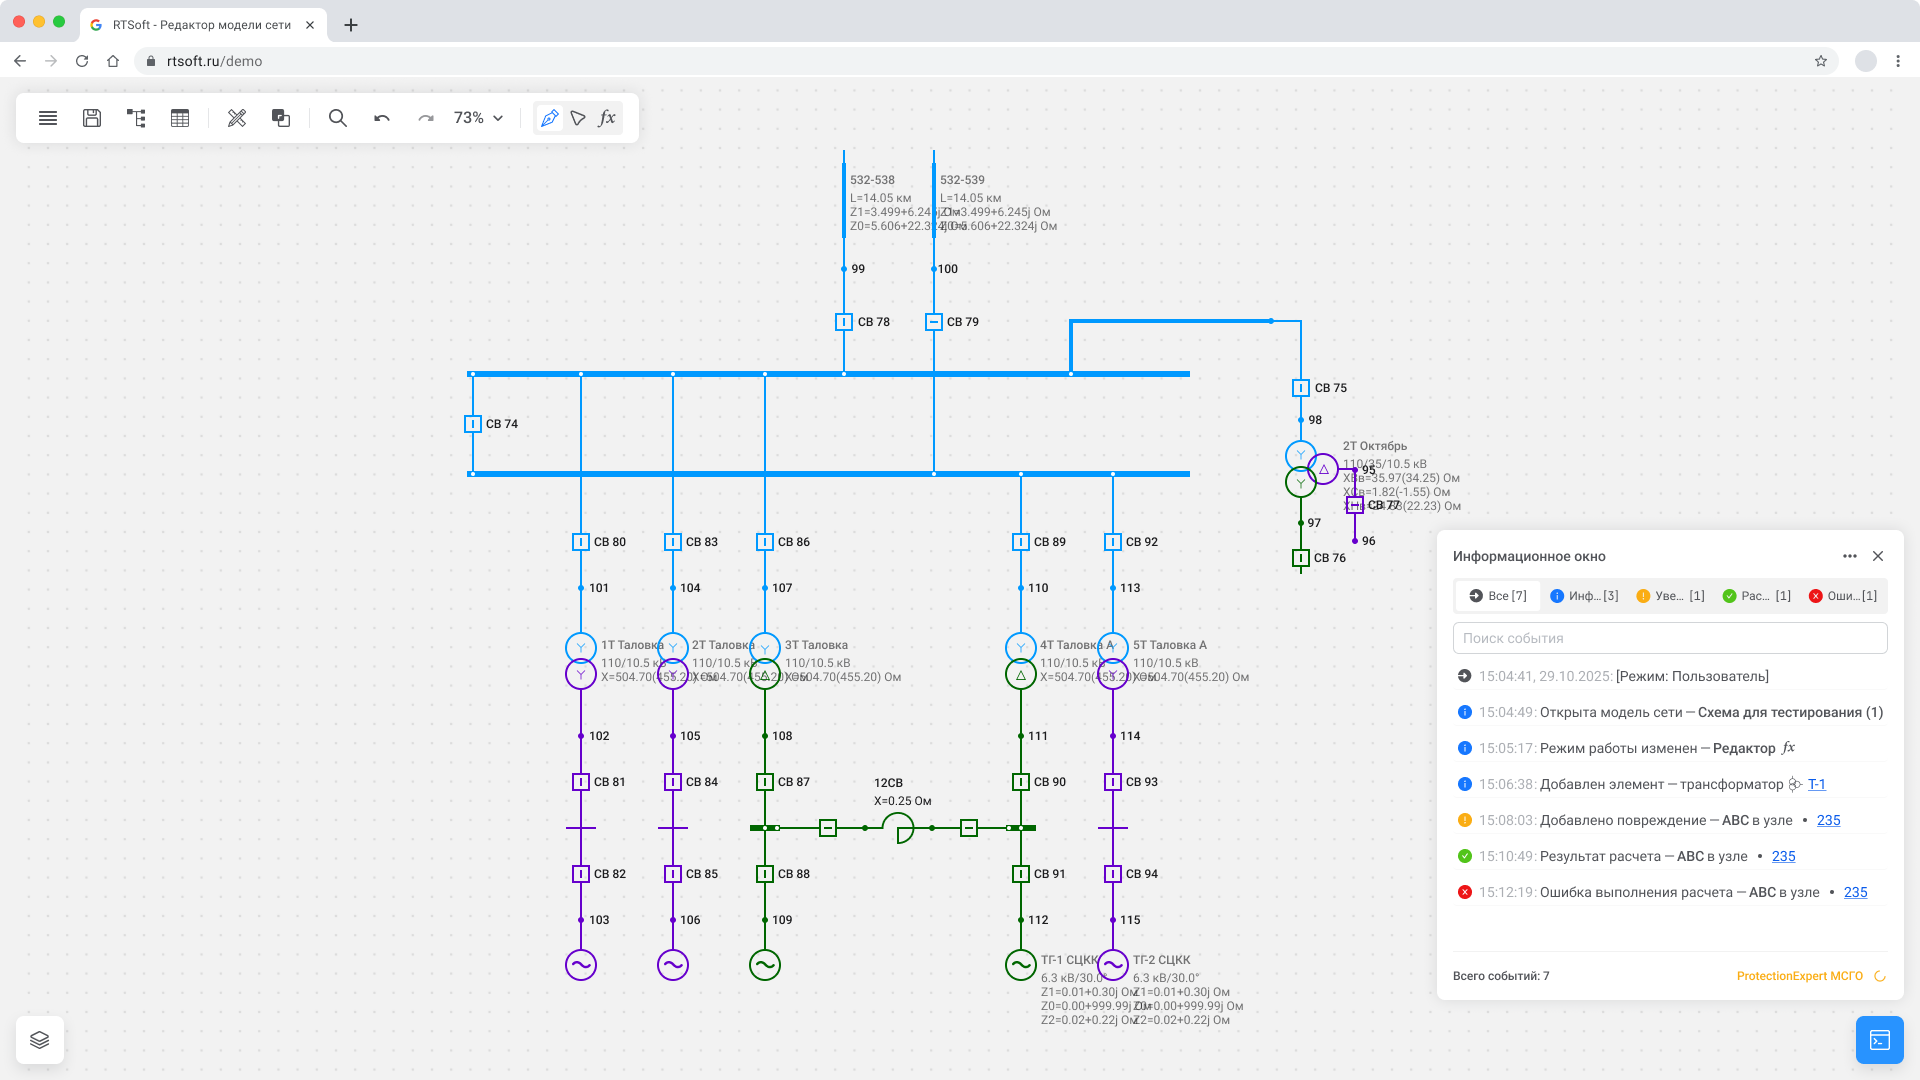
Task: Bookmark this page with the star
Action: [1821, 61]
